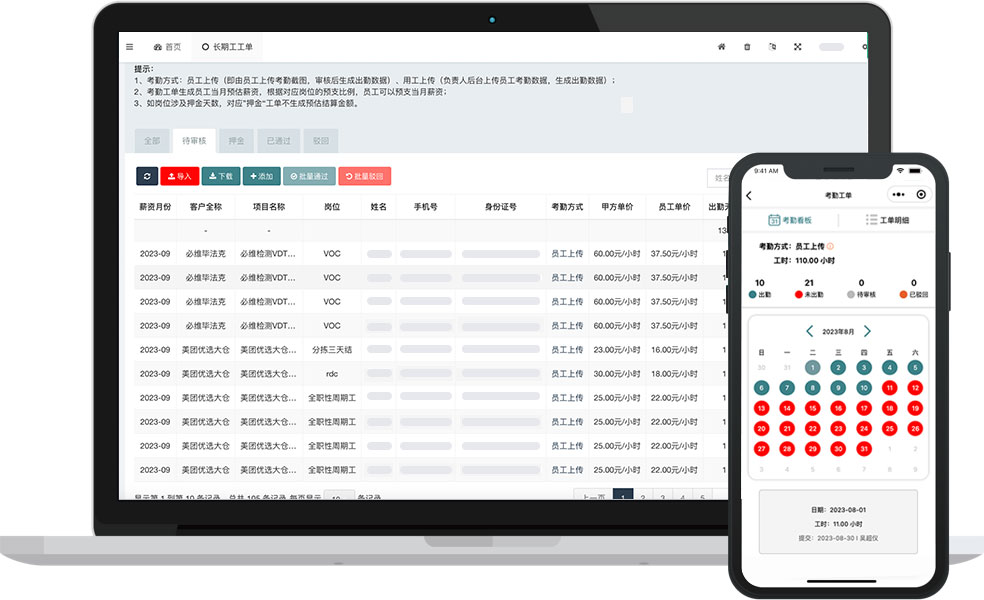Click the green 添加 add button
984x600 pixels.
pyautogui.click(x=261, y=176)
